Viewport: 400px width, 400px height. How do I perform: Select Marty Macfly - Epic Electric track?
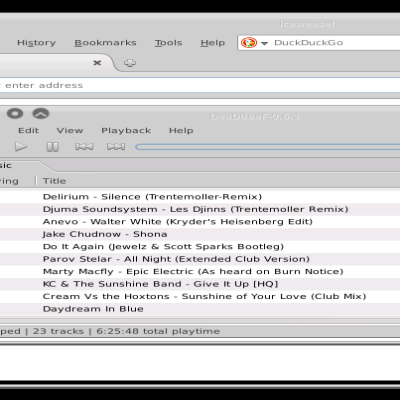tap(200, 271)
